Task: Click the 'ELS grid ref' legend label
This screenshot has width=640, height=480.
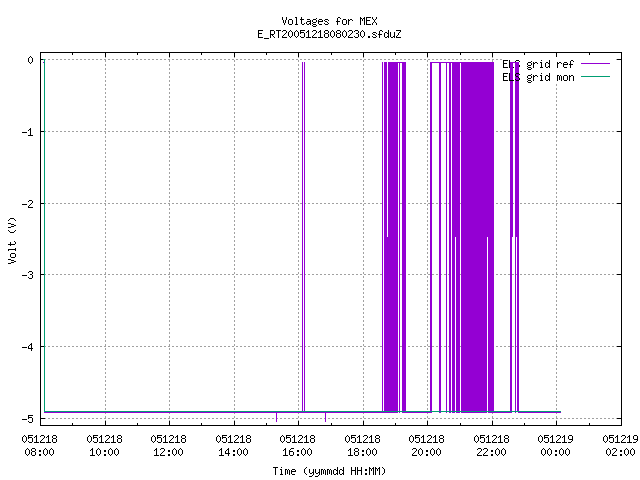Action: (x=538, y=64)
